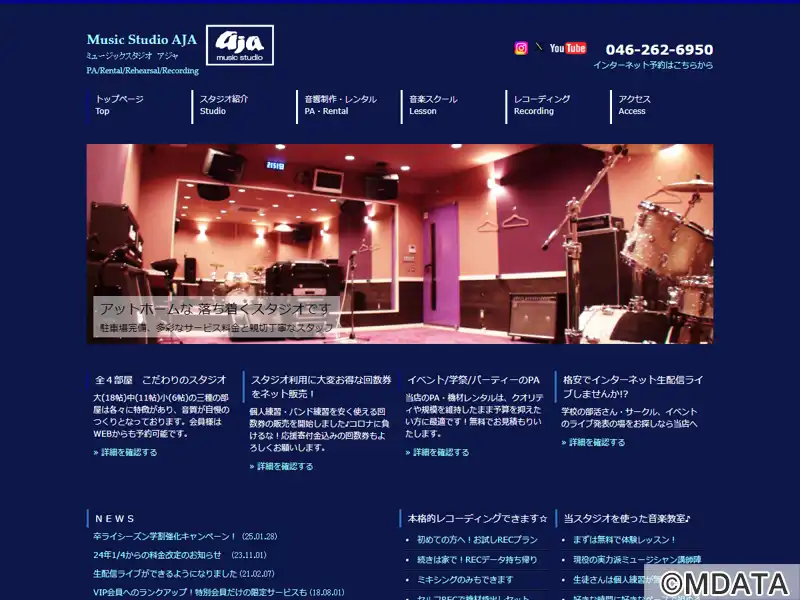800x600 pixels.
Task: Navigate to レコーディング Recording page
Action: [x=542, y=105]
